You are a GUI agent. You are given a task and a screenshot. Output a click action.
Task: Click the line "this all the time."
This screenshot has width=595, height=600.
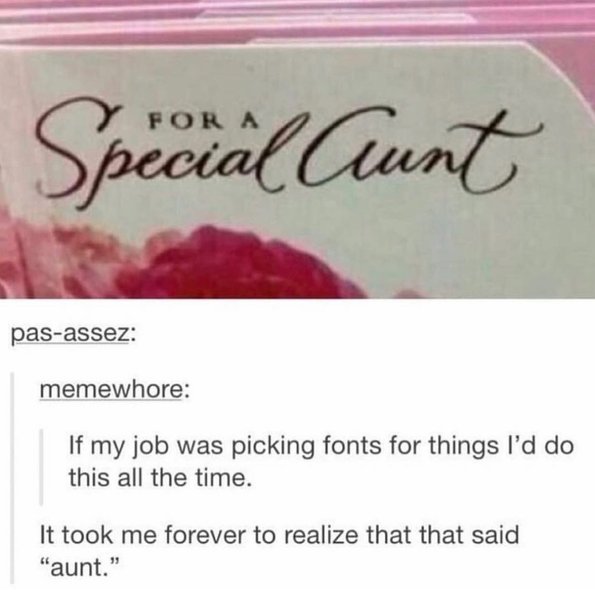click(x=160, y=478)
